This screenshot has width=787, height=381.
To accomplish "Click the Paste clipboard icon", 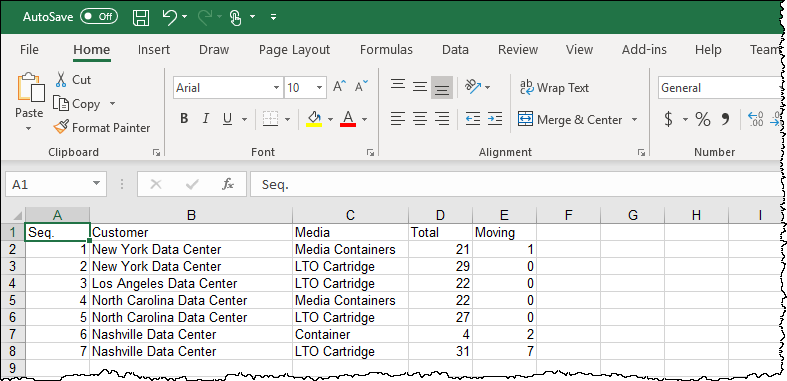I will [x=30, y=88].
